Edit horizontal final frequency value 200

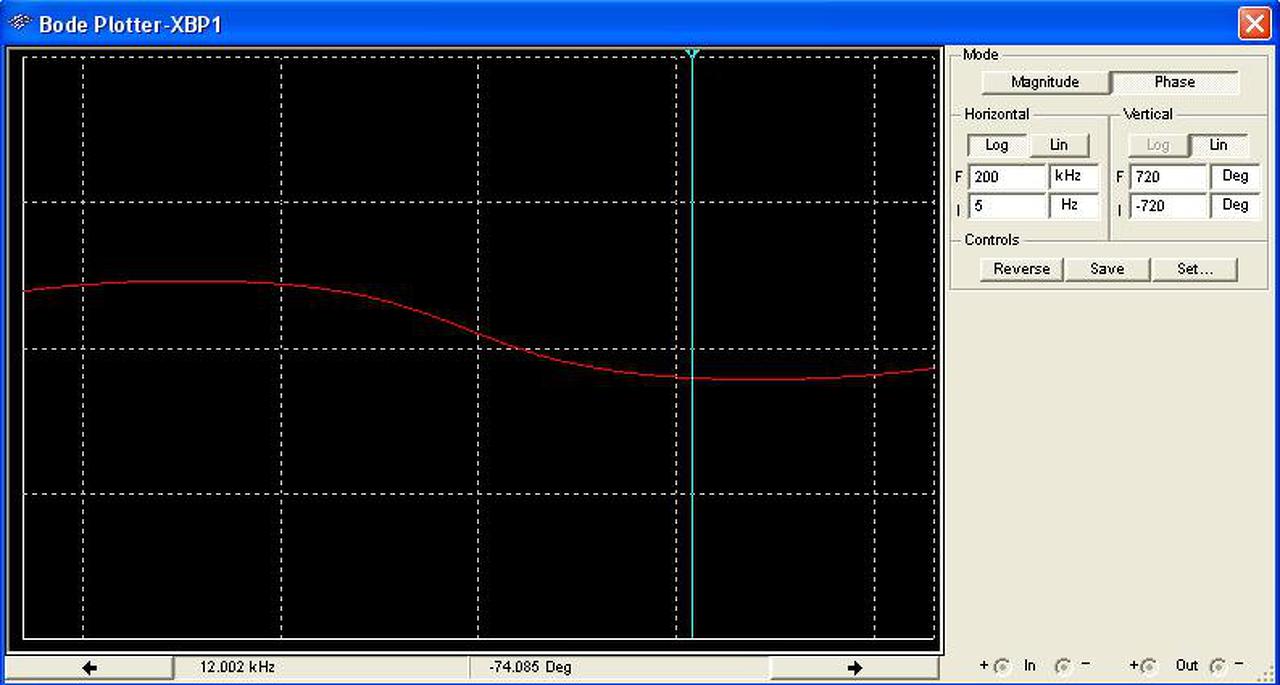point(1007,176)
